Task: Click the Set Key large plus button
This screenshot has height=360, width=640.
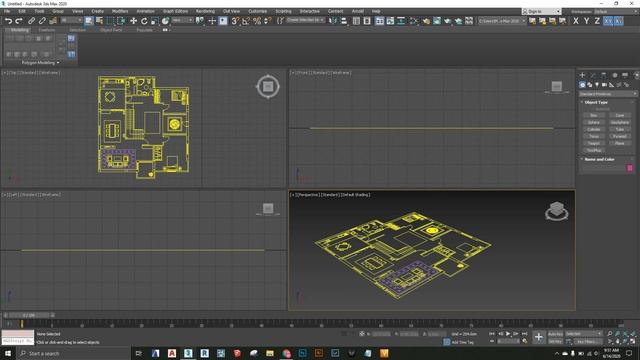Action: [x=539, y=337]
